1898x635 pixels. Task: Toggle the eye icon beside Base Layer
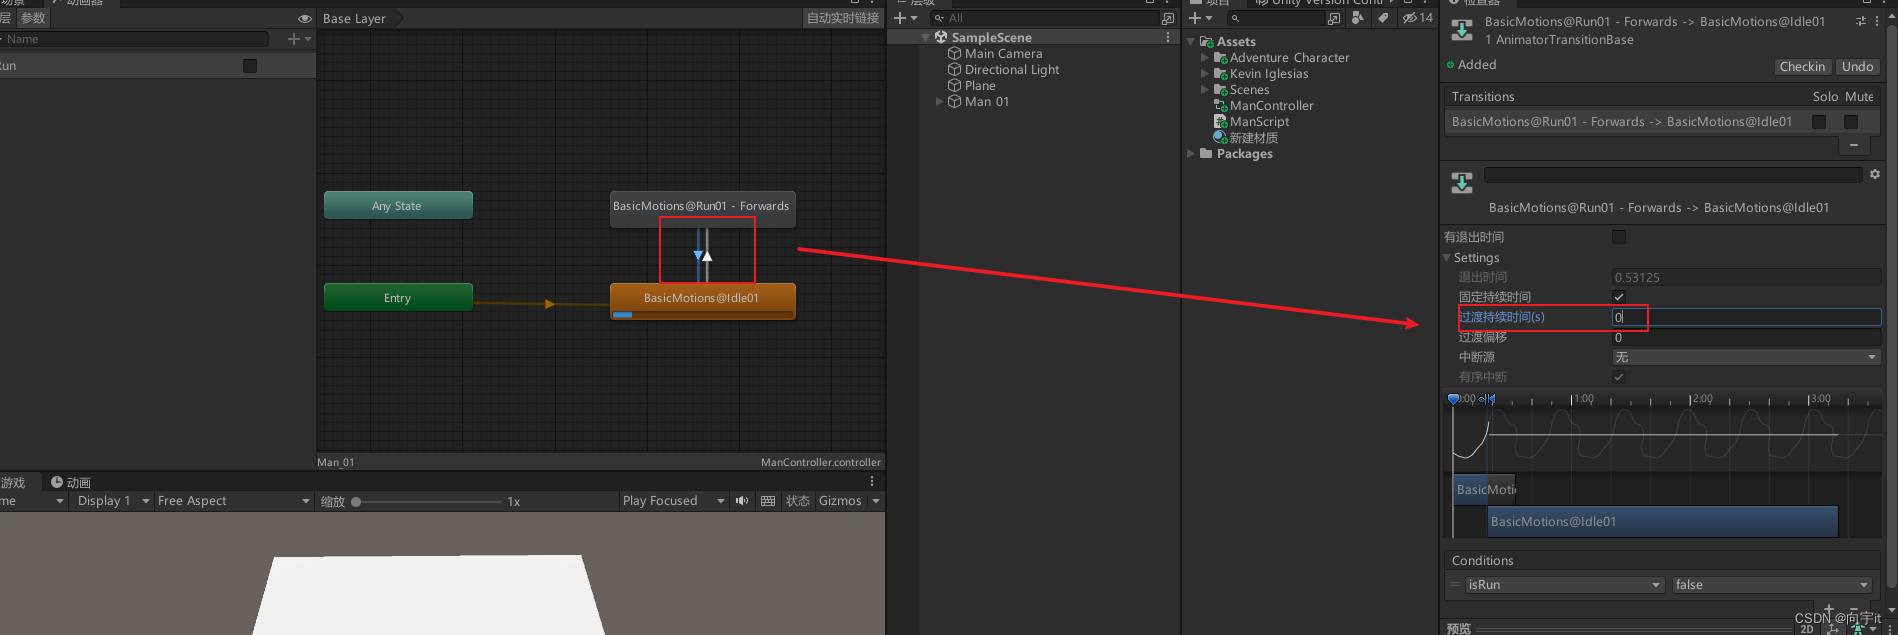tap(305, 19)
